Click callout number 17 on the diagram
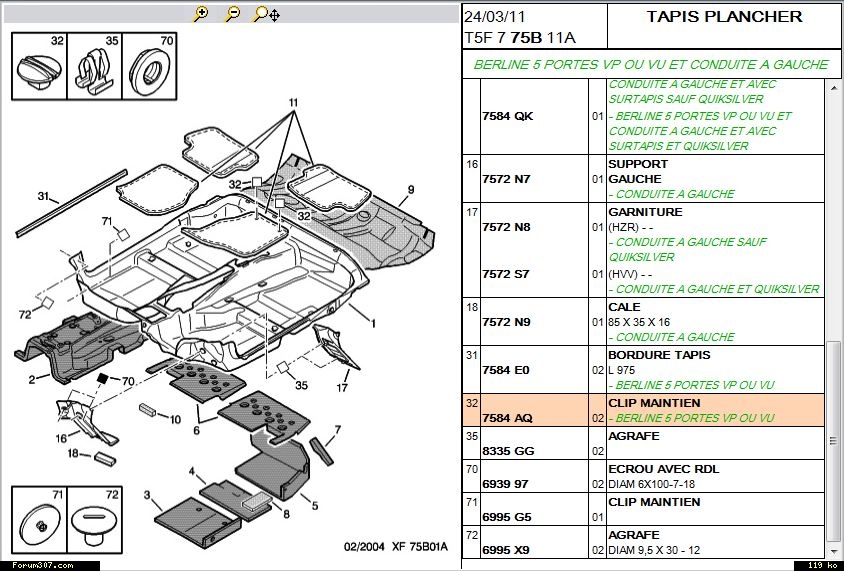Viewport: 844px width, 571px height. pyautogui.click(x=342, y=389)
